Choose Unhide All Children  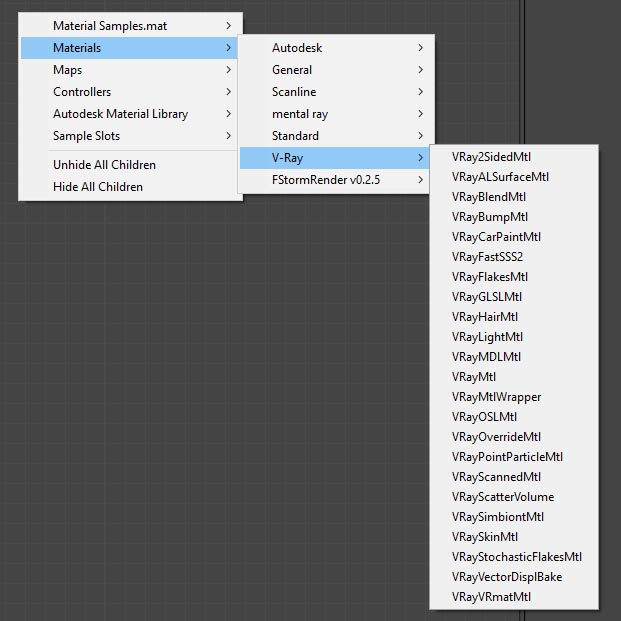[x=129, y=165]
